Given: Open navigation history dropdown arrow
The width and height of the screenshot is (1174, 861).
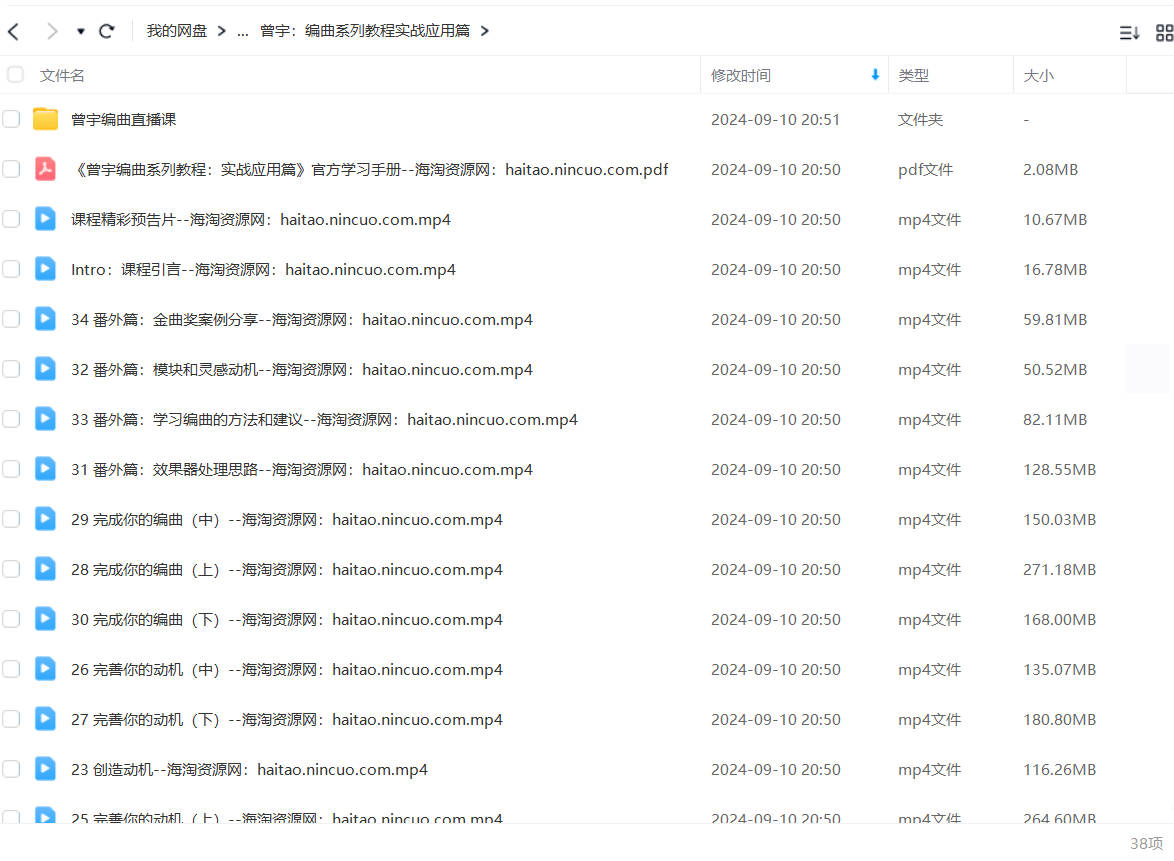Looking at the screenshot, I should click(x=80, y=31).
